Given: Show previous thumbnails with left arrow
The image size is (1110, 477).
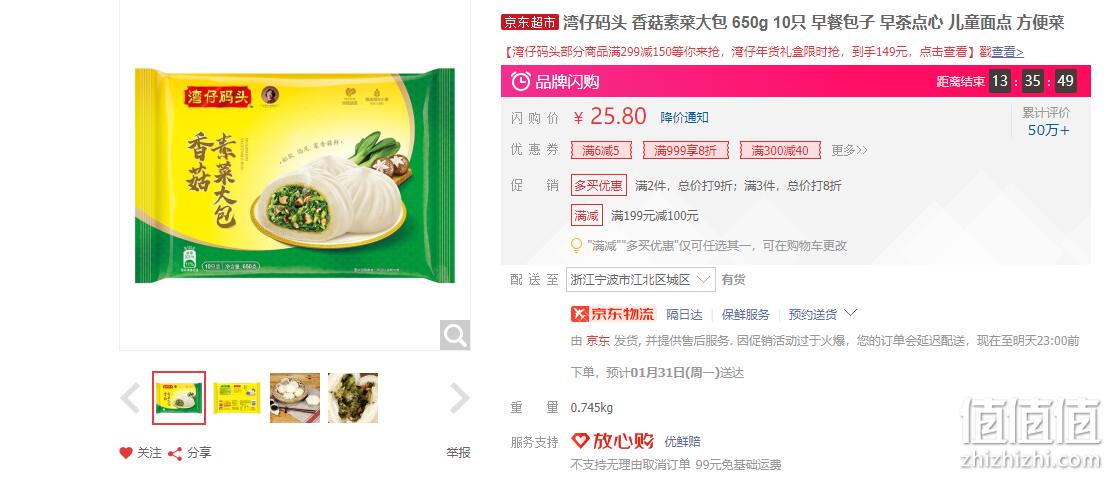Looking at the screenshot, I should click(130, 398).
